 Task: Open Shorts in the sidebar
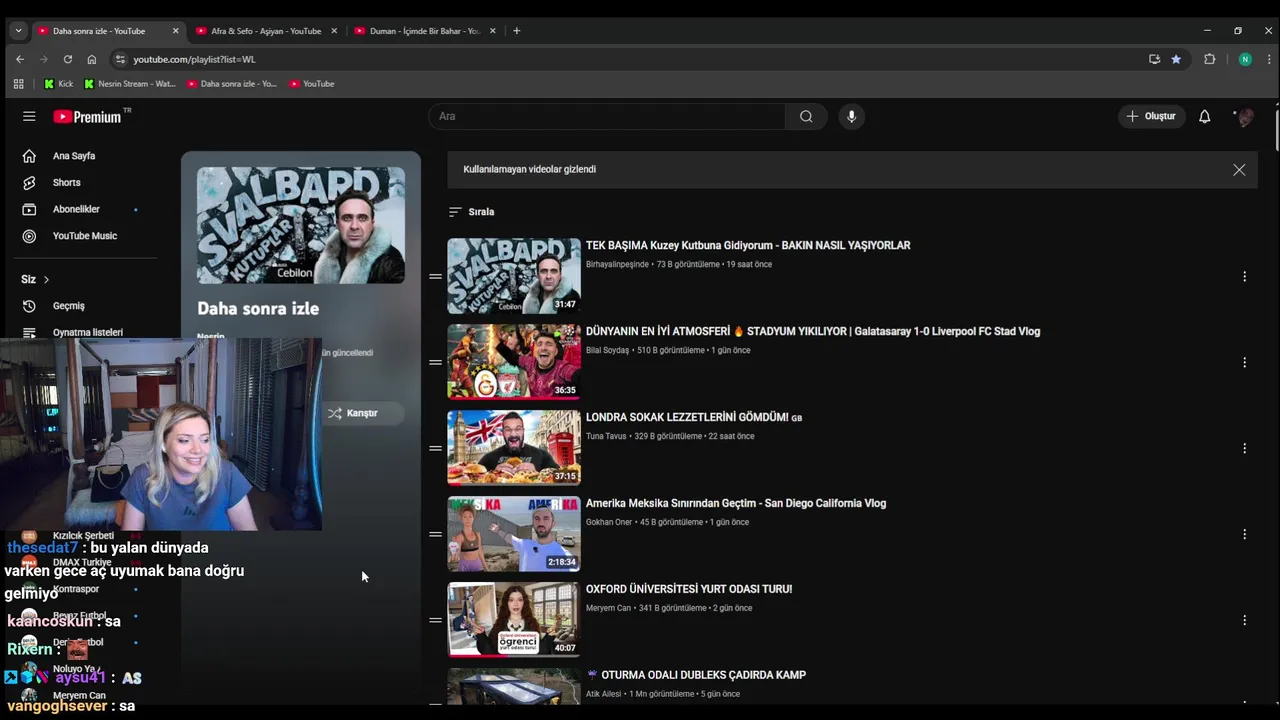pyautogui.click(x=66, y=183)
